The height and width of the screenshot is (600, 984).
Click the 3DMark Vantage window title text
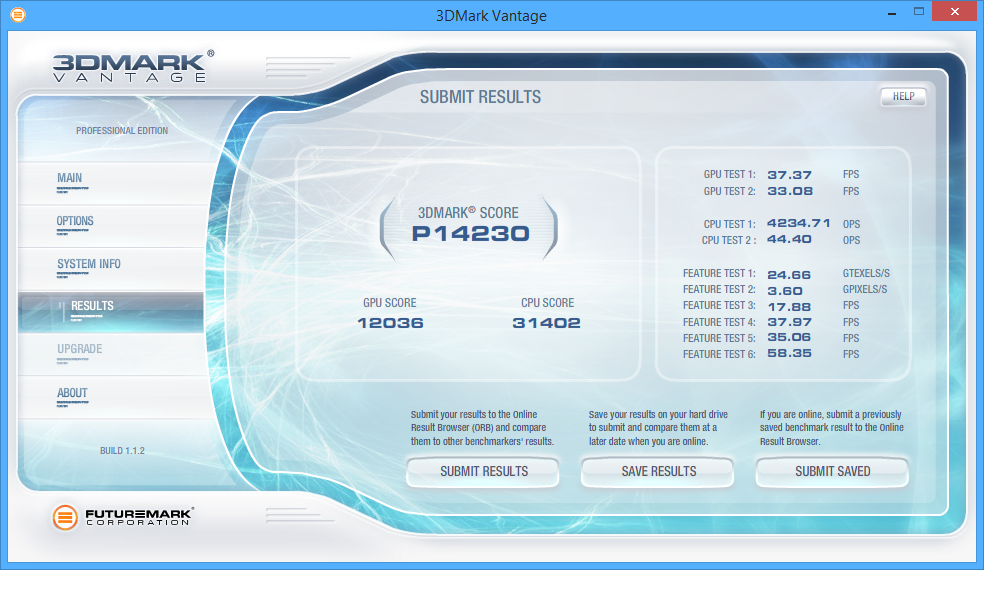click(491, 16)
